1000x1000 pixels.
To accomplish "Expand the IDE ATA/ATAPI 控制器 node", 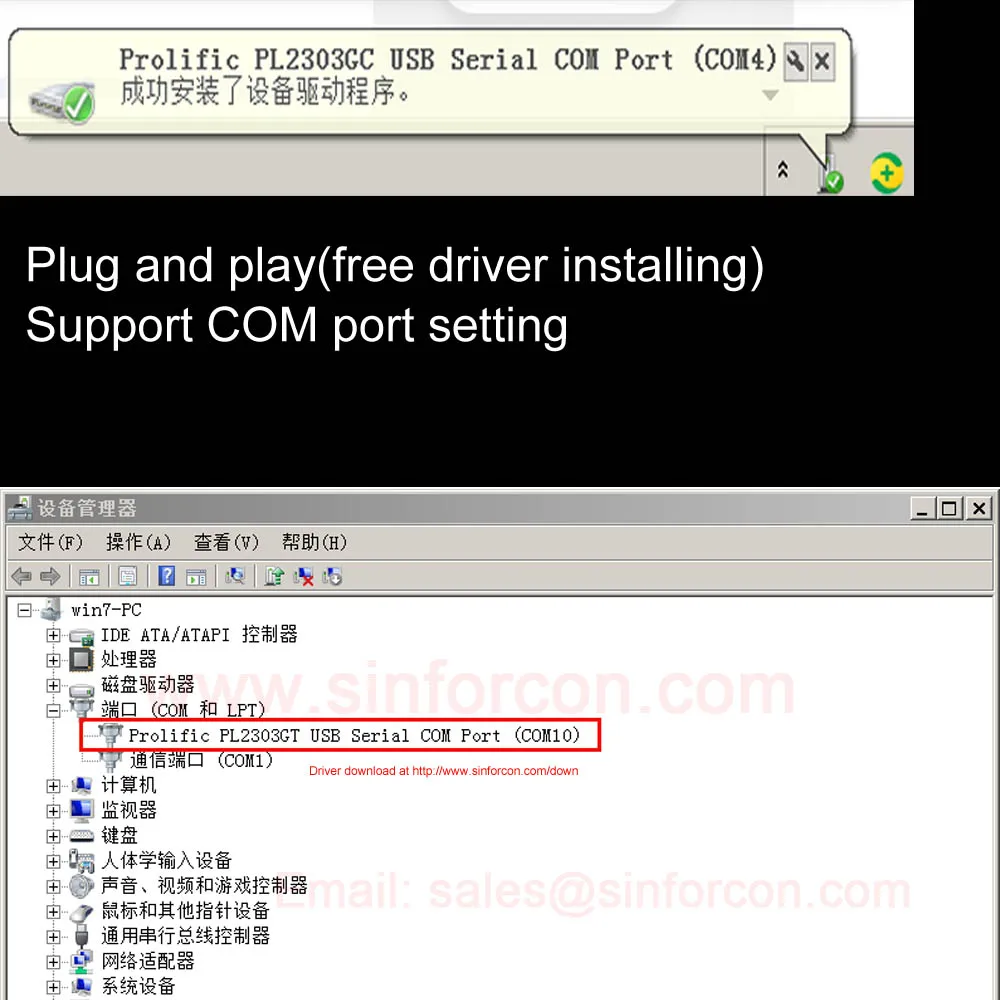I will point(54,635).
